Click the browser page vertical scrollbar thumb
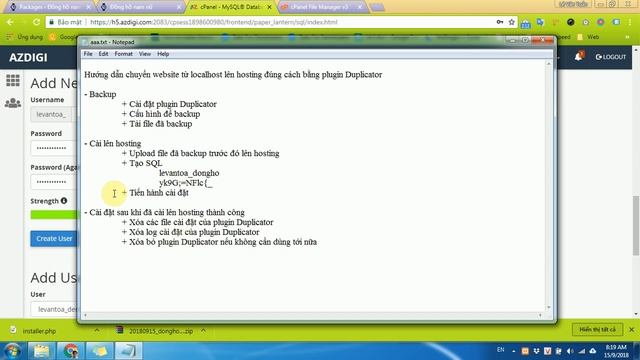This screenshot has width=640, height=360. 636,225
